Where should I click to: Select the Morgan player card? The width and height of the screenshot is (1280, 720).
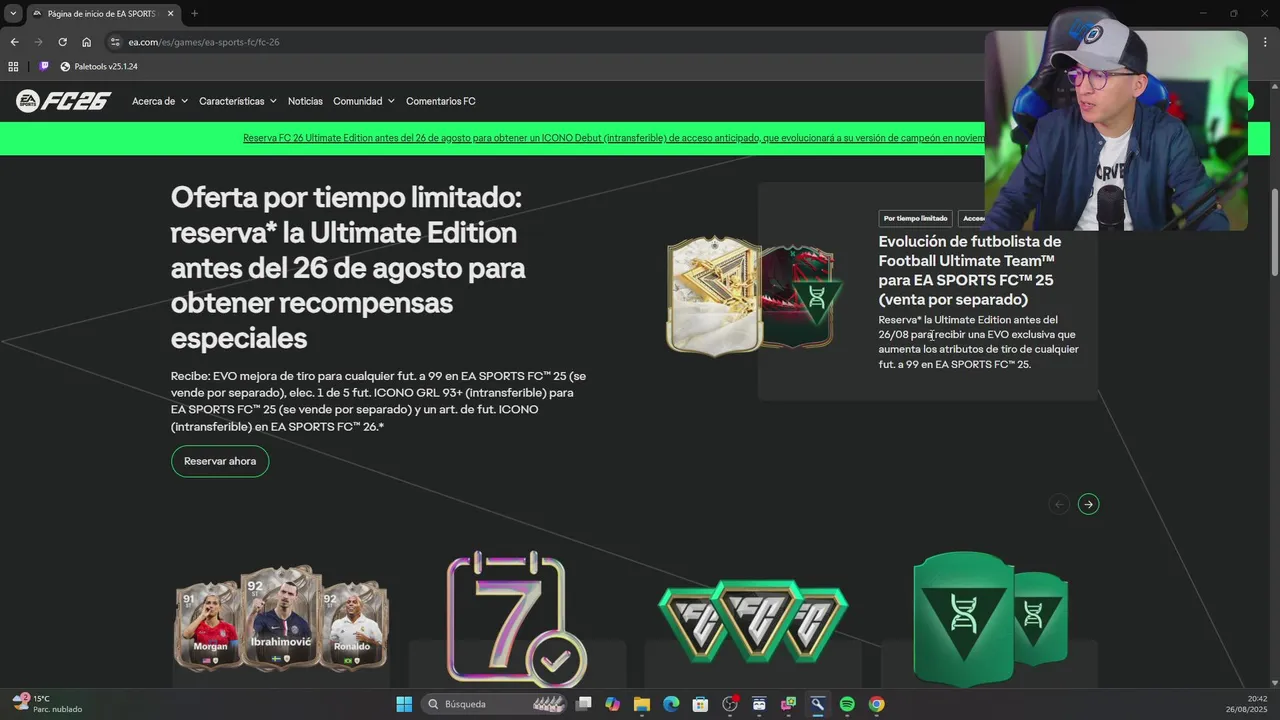(210, 628)
